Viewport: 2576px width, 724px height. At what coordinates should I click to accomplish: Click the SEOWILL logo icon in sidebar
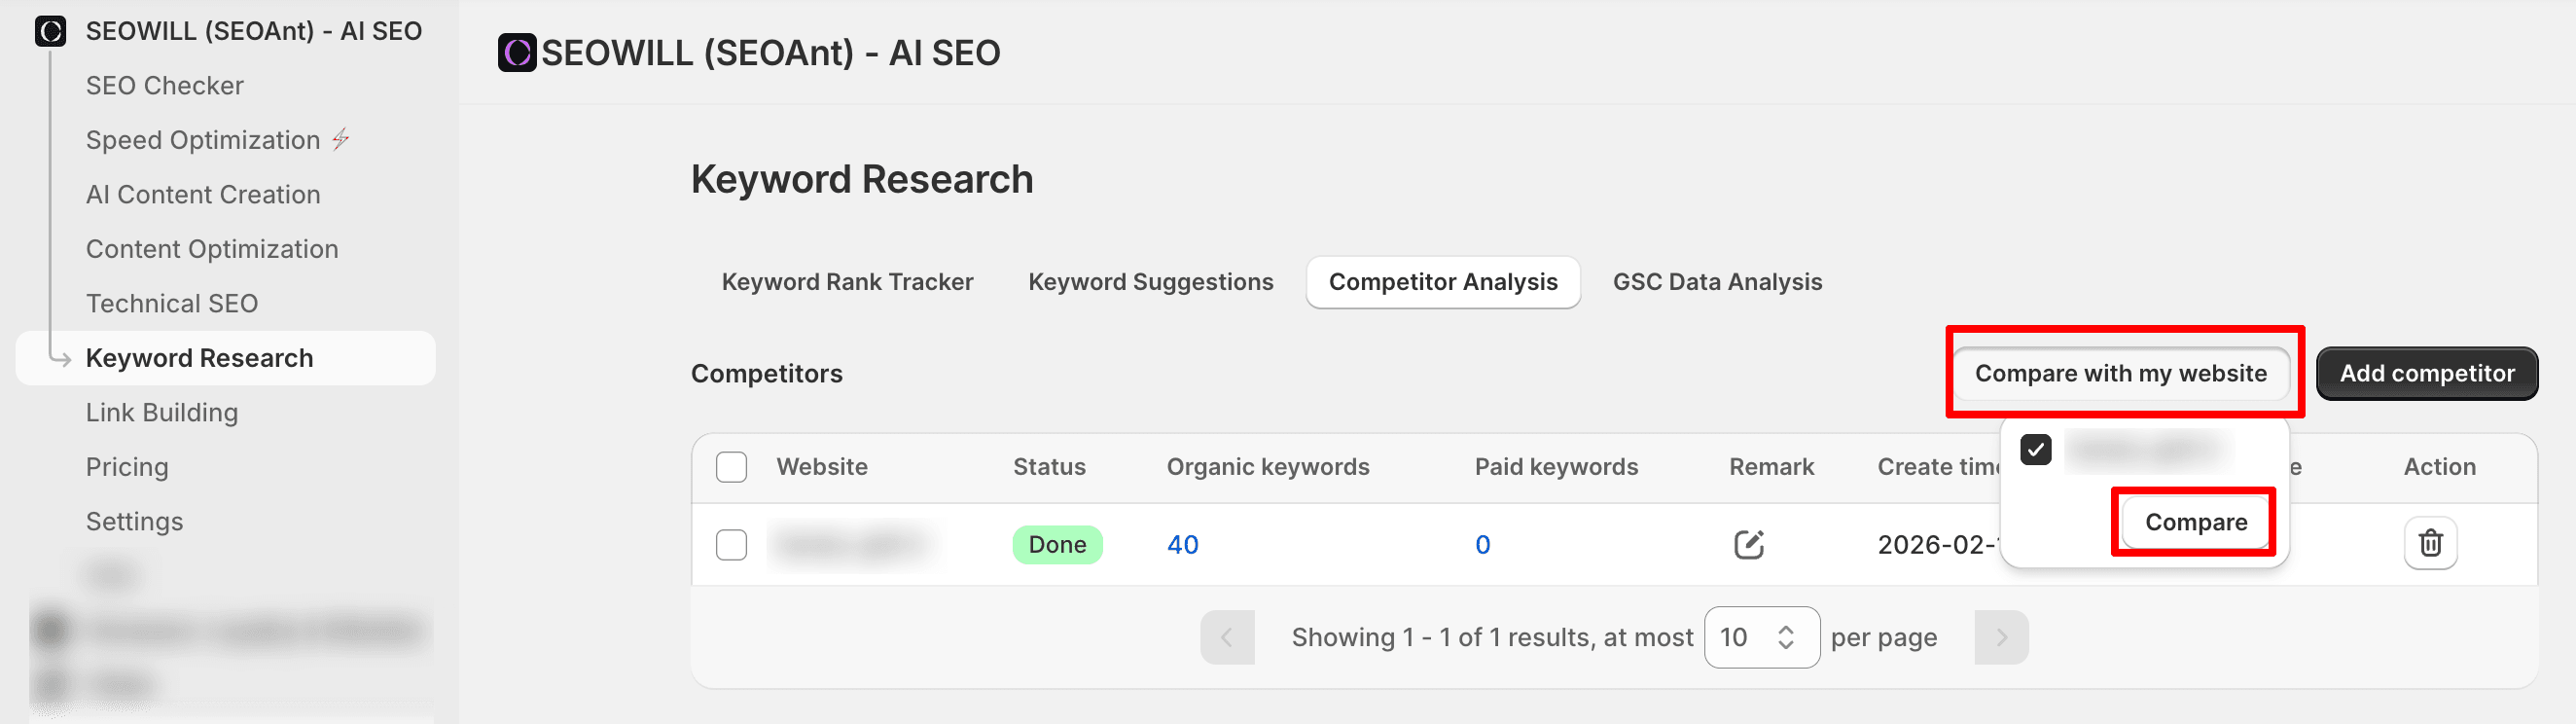pyautogui.click(x=50, y=31)
